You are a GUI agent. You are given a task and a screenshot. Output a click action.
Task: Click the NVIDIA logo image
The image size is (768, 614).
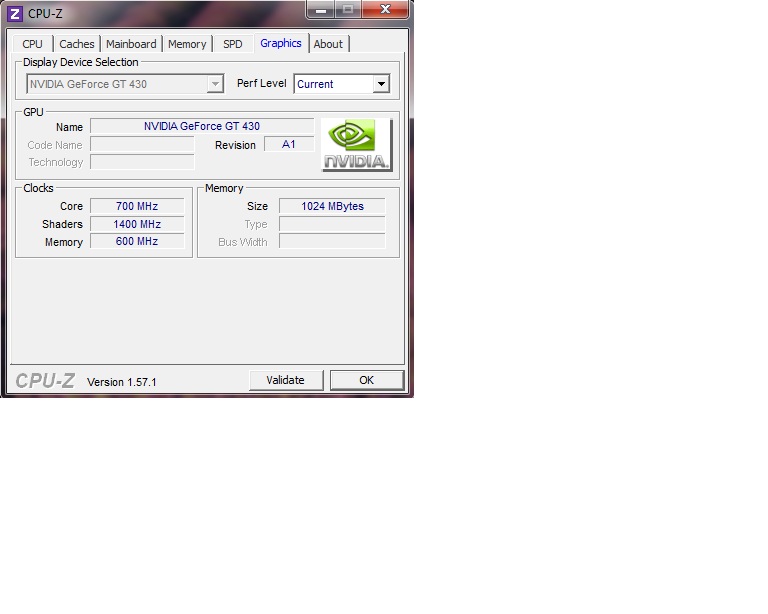[x=357, y=145]
